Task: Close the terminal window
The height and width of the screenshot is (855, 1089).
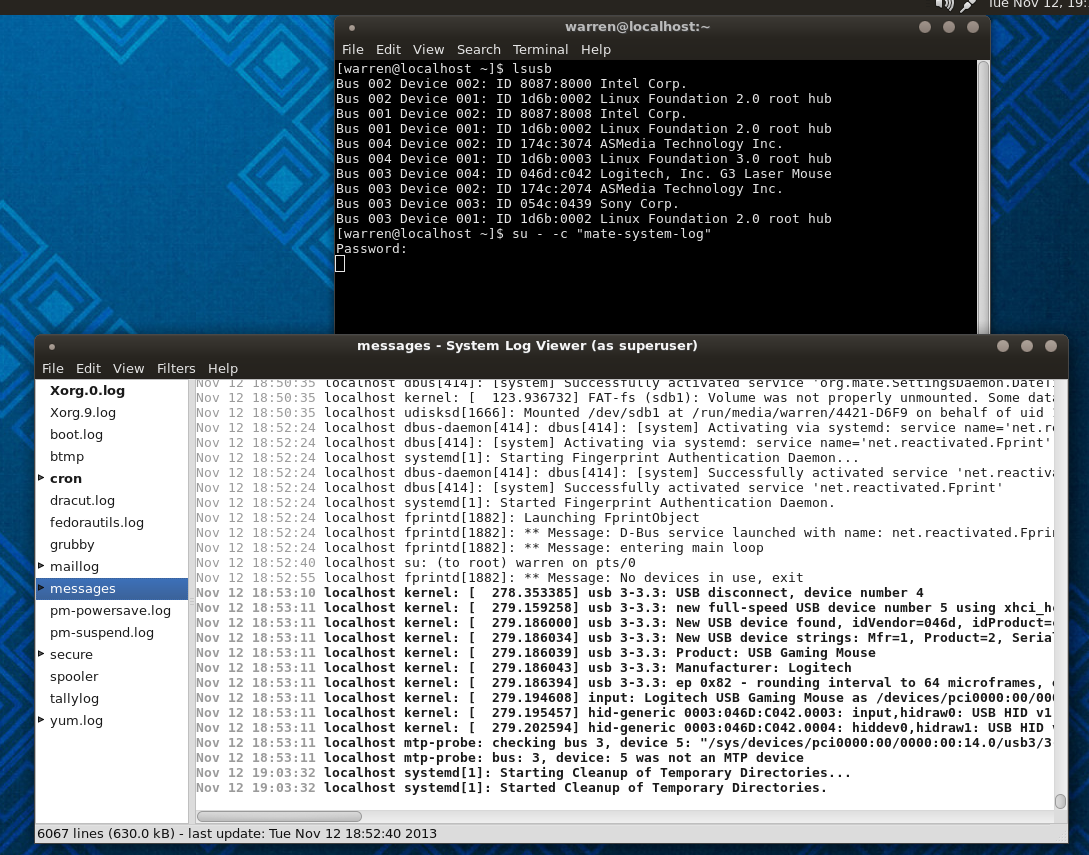Action: [973, 27]
